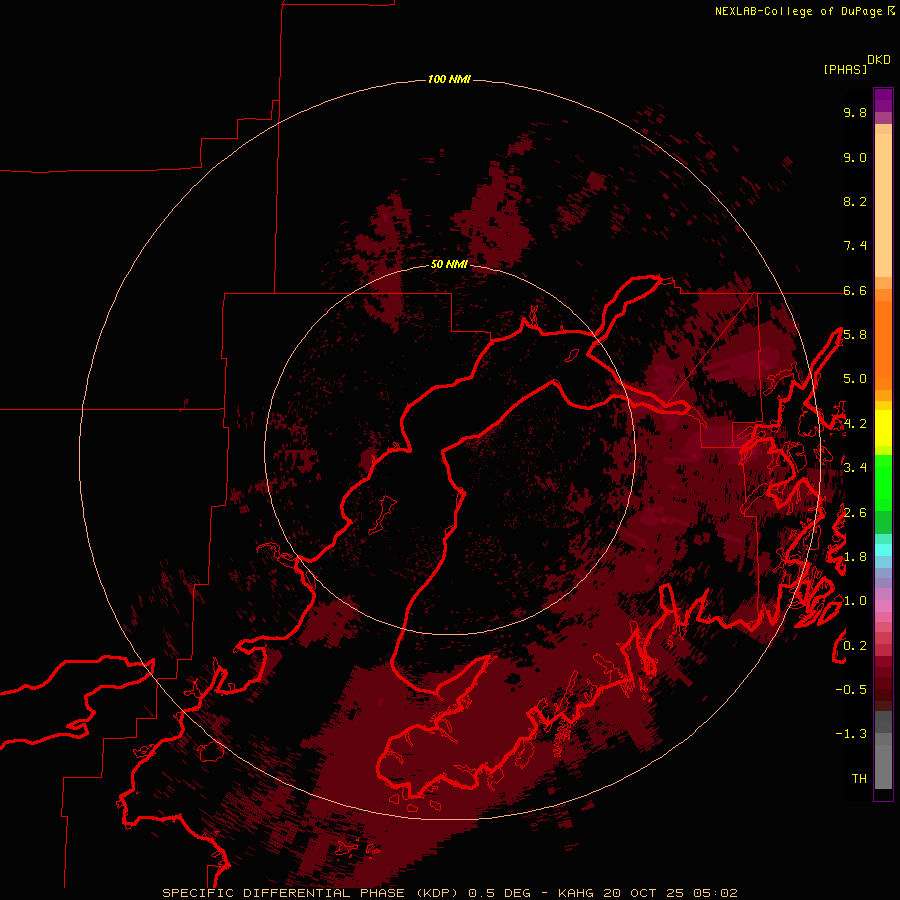Image resolution: width=900 pixels, height=900 pixels.
Task: Click the 7.4 scale value
Action: tap(855, 246)
